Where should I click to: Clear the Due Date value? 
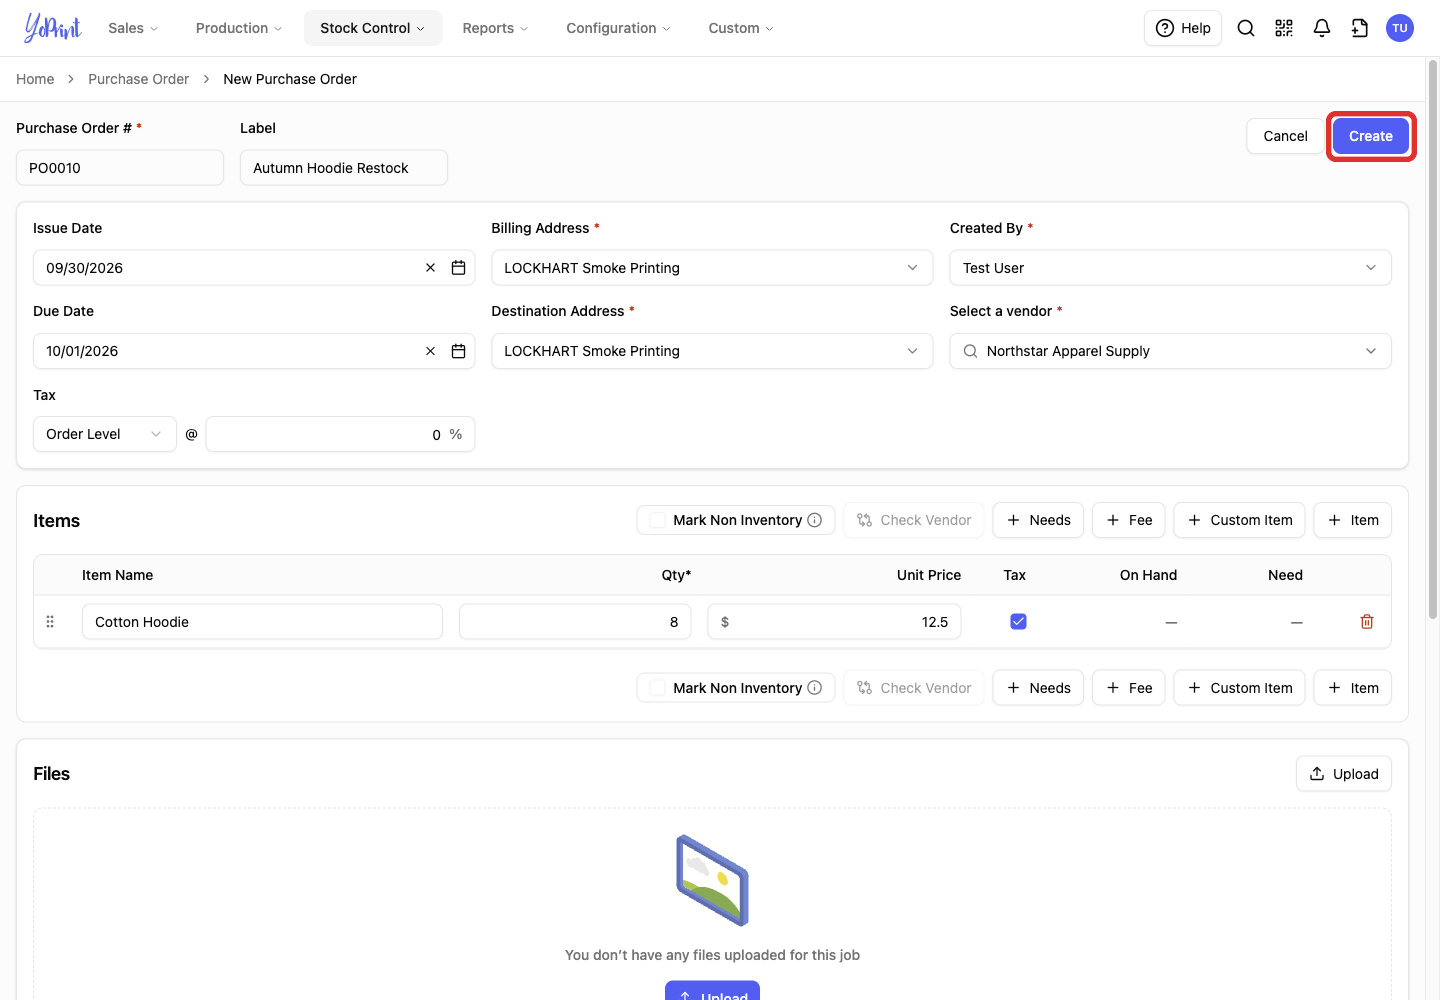click(x=431, y=351)
